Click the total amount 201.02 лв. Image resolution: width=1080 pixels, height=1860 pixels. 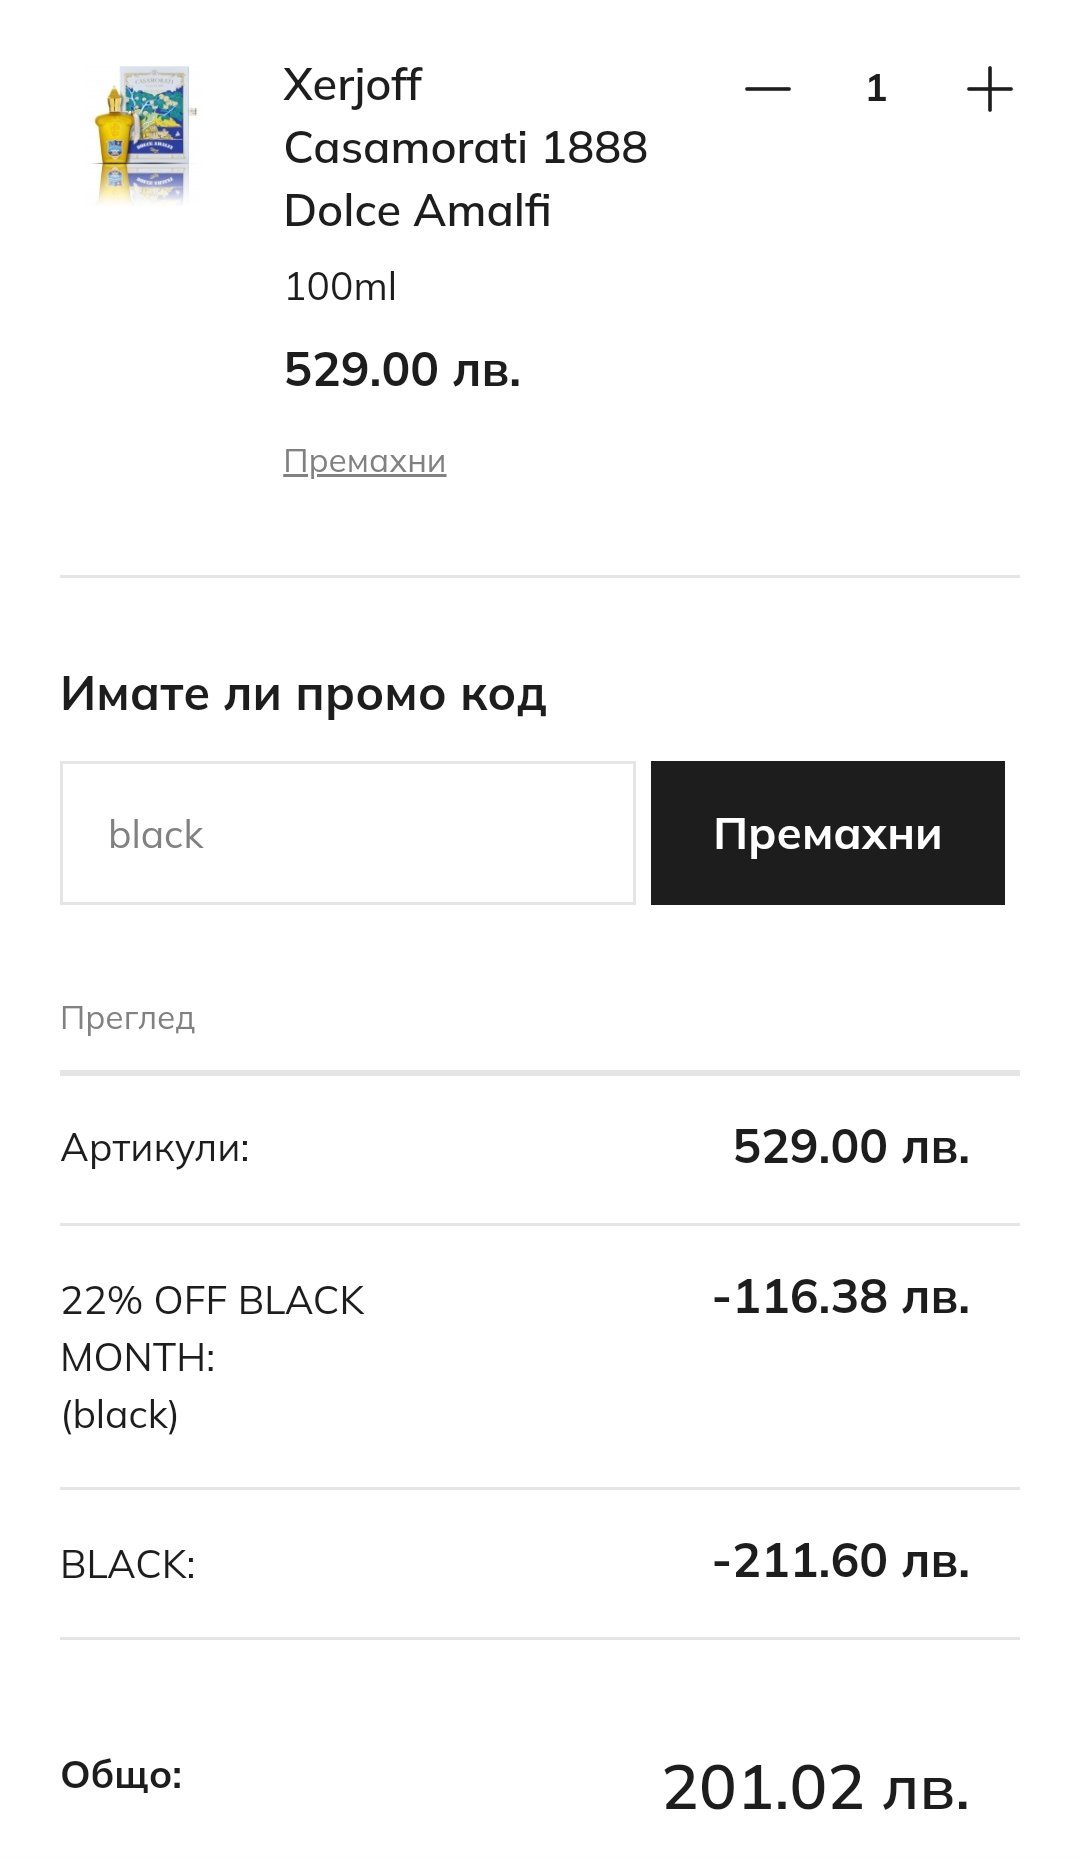pos(815,1788)
